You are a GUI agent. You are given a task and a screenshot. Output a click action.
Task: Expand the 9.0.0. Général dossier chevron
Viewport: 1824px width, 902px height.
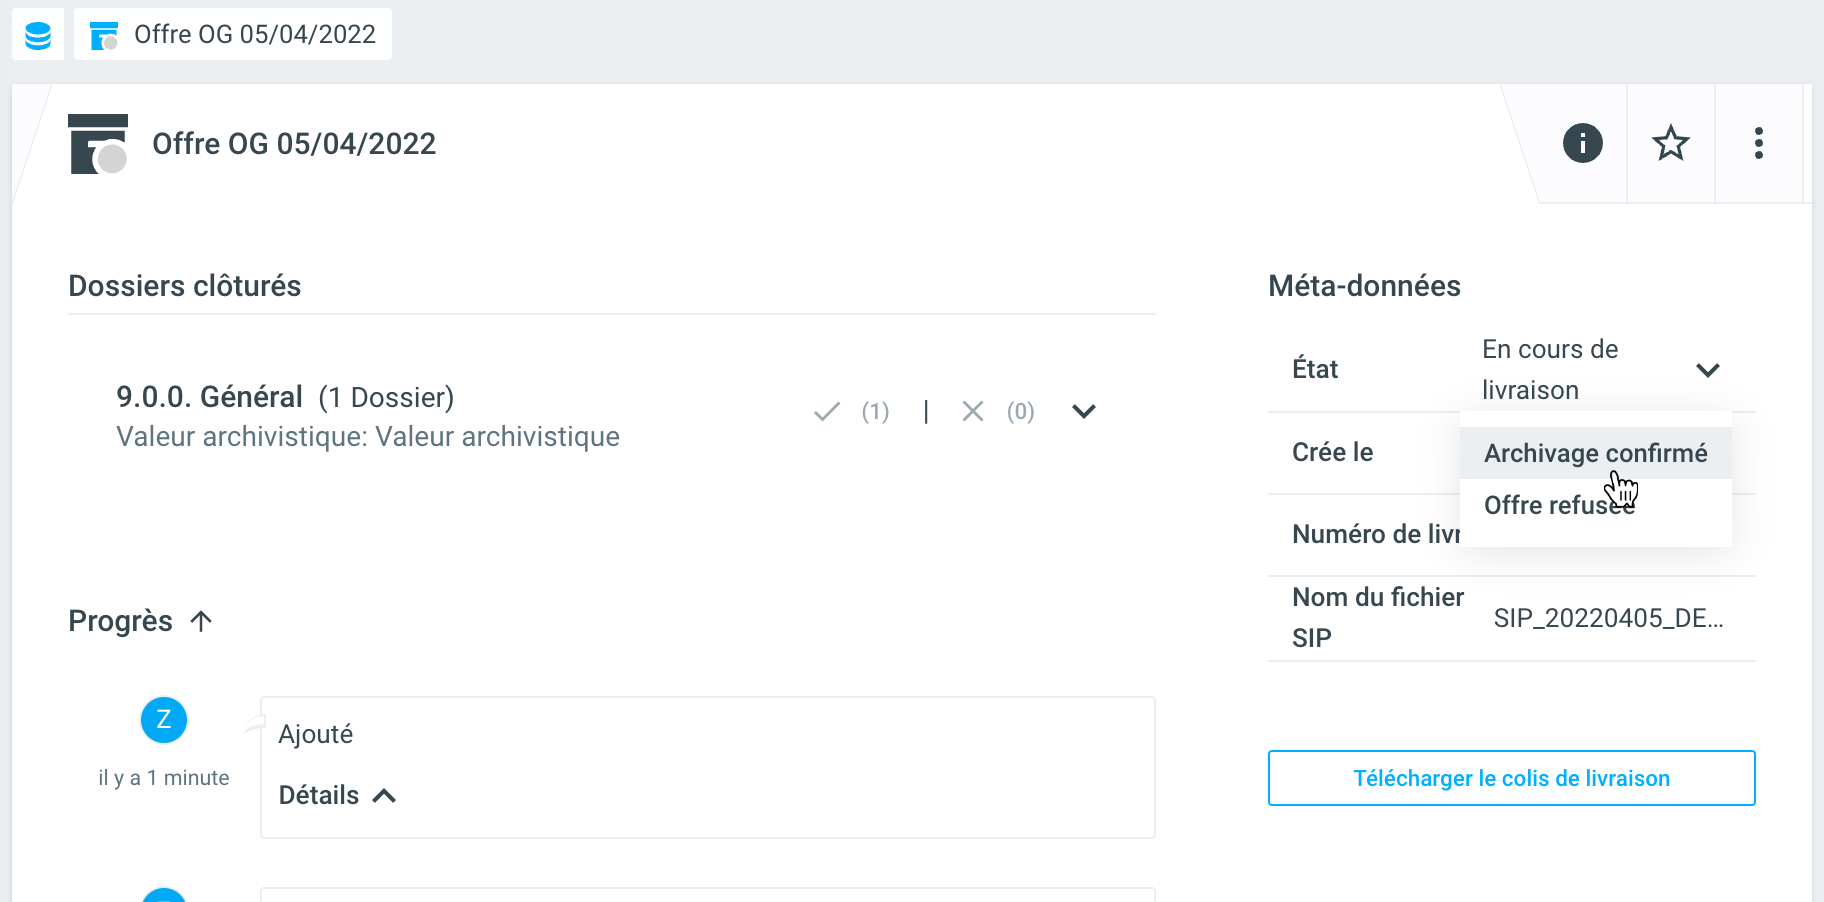1084,412
